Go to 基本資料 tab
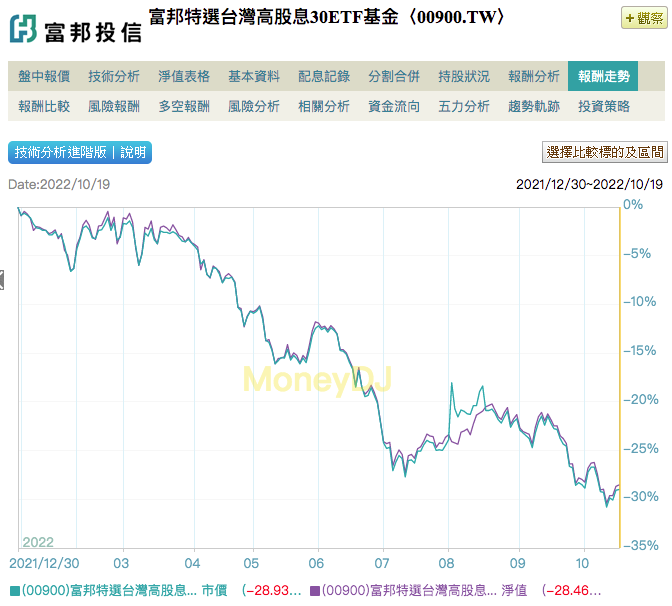This screenshot has width=672, height=606. pos(254,76)
